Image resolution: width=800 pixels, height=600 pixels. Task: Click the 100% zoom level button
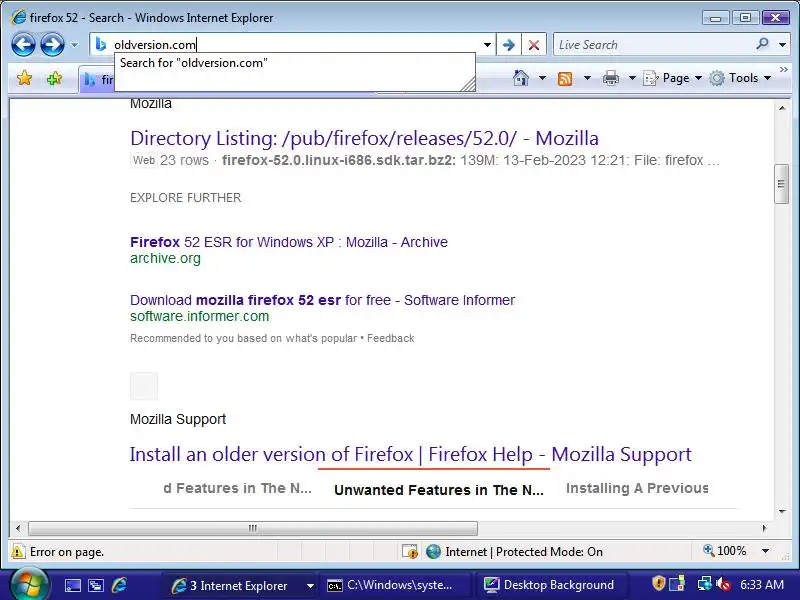pyautogui.click(x=724, y=551)
